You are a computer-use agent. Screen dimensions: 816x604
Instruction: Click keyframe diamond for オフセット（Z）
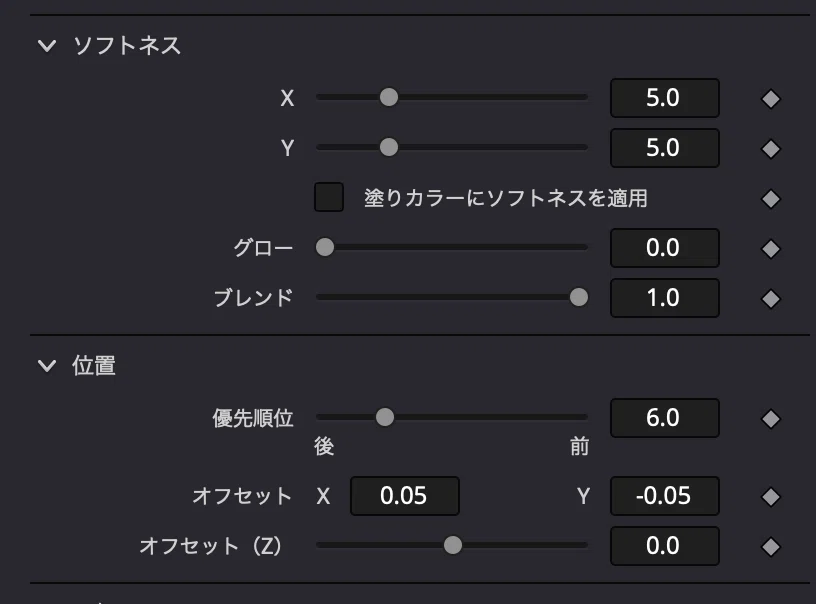pyautogui.click(x=770, y=546)
